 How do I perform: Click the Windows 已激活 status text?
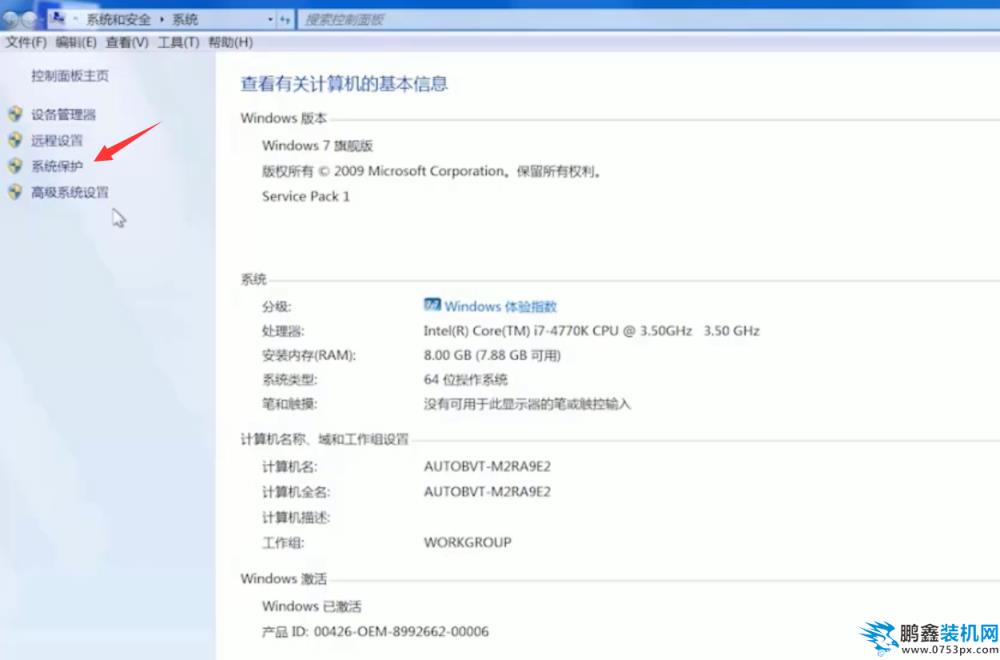[x=312, y=606]
